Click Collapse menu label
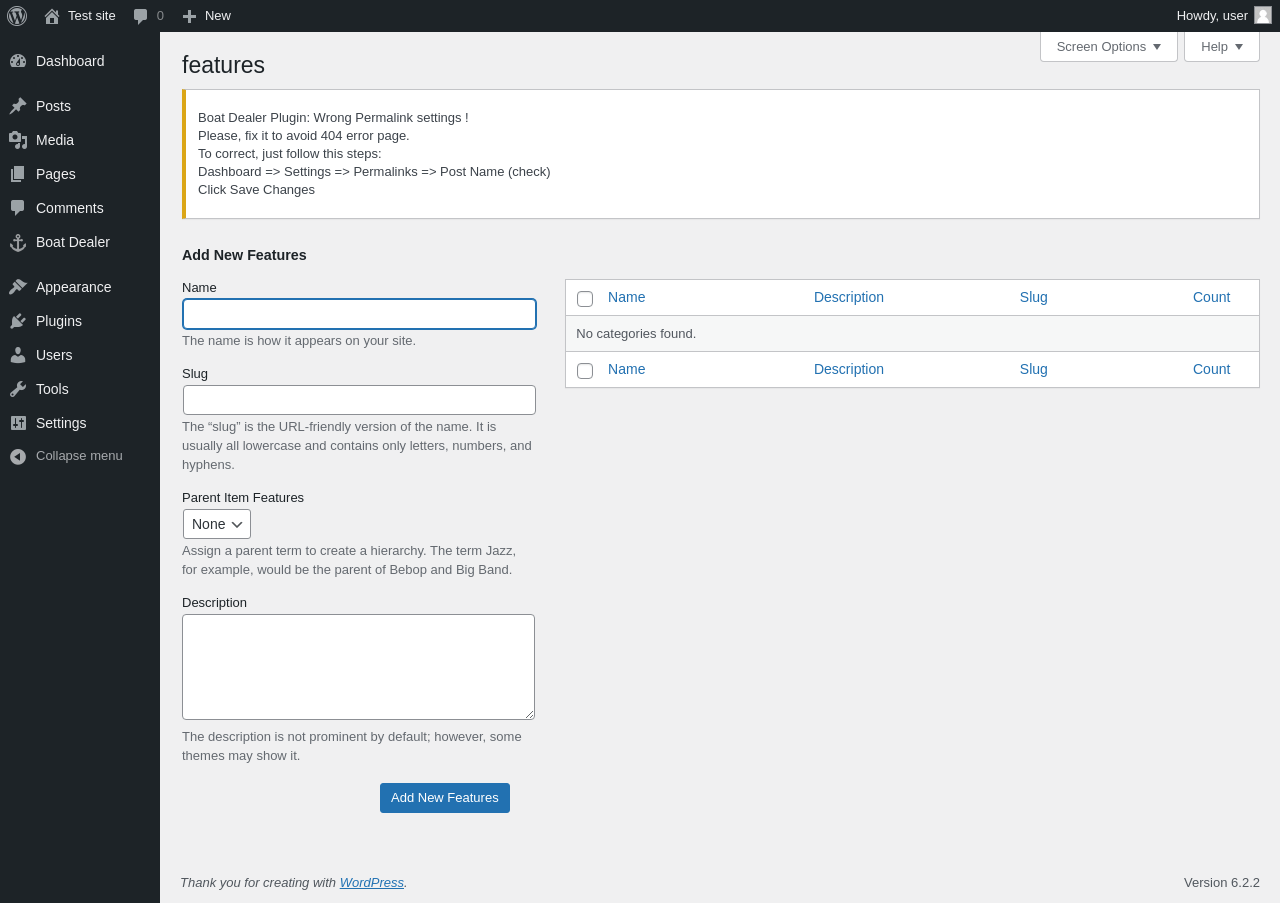The width and height of the screenshot is (1280, 903). coord(79,456)
